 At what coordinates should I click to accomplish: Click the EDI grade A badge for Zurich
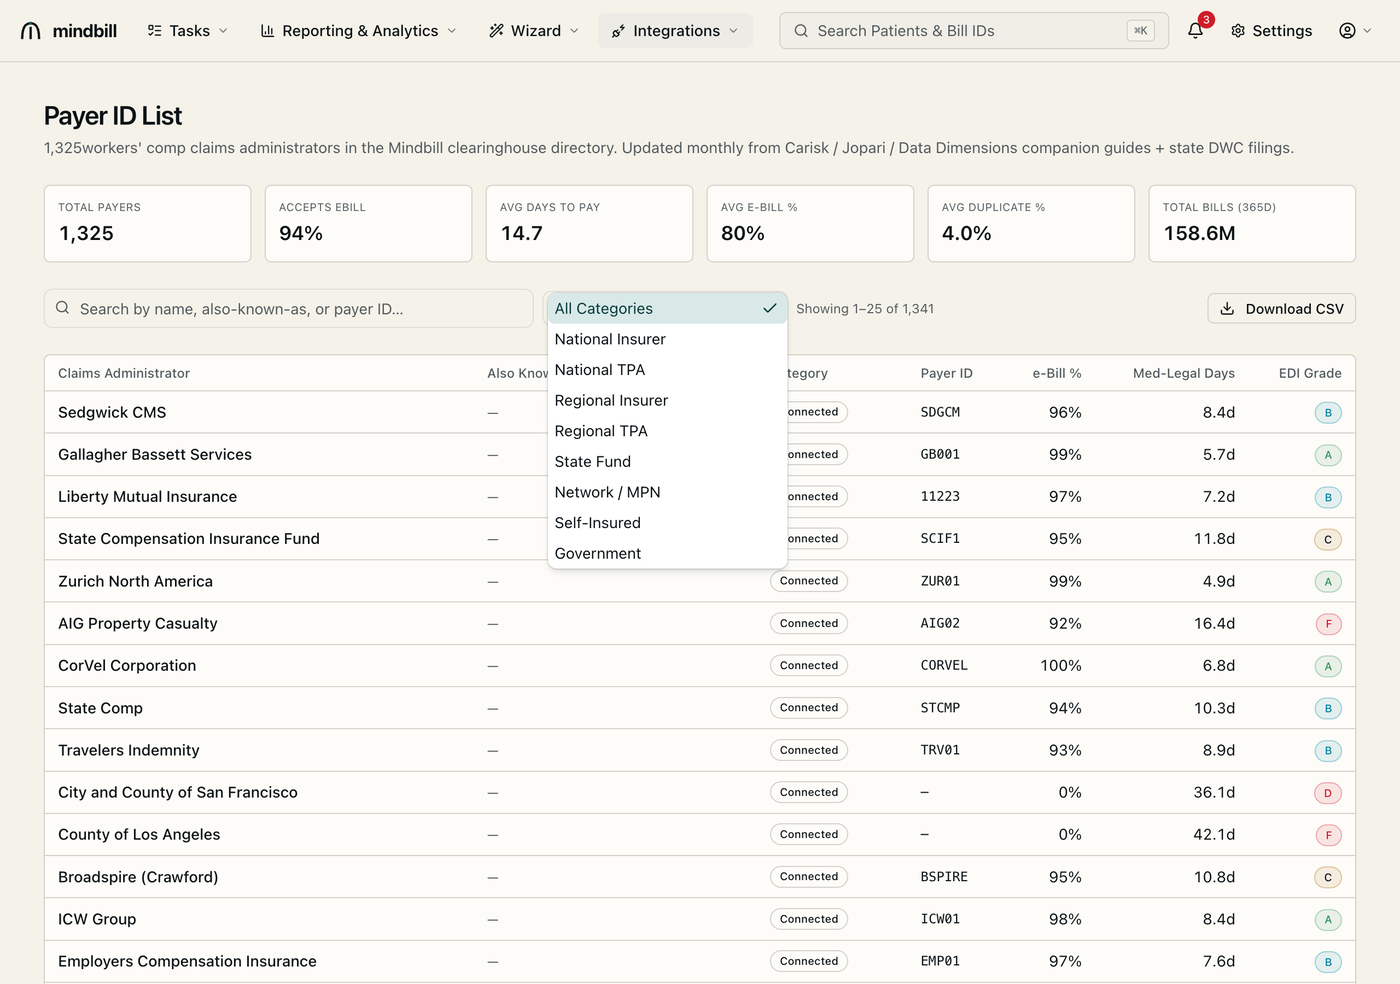click(1328, 582)
